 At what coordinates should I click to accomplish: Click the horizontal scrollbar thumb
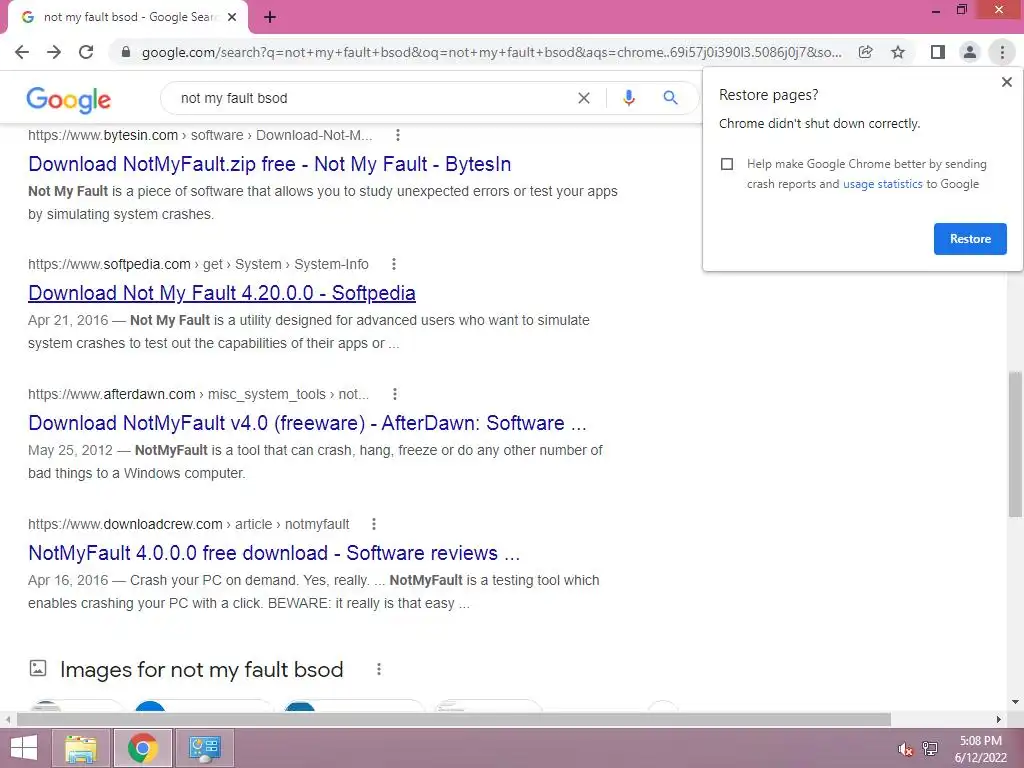point(454,719)
